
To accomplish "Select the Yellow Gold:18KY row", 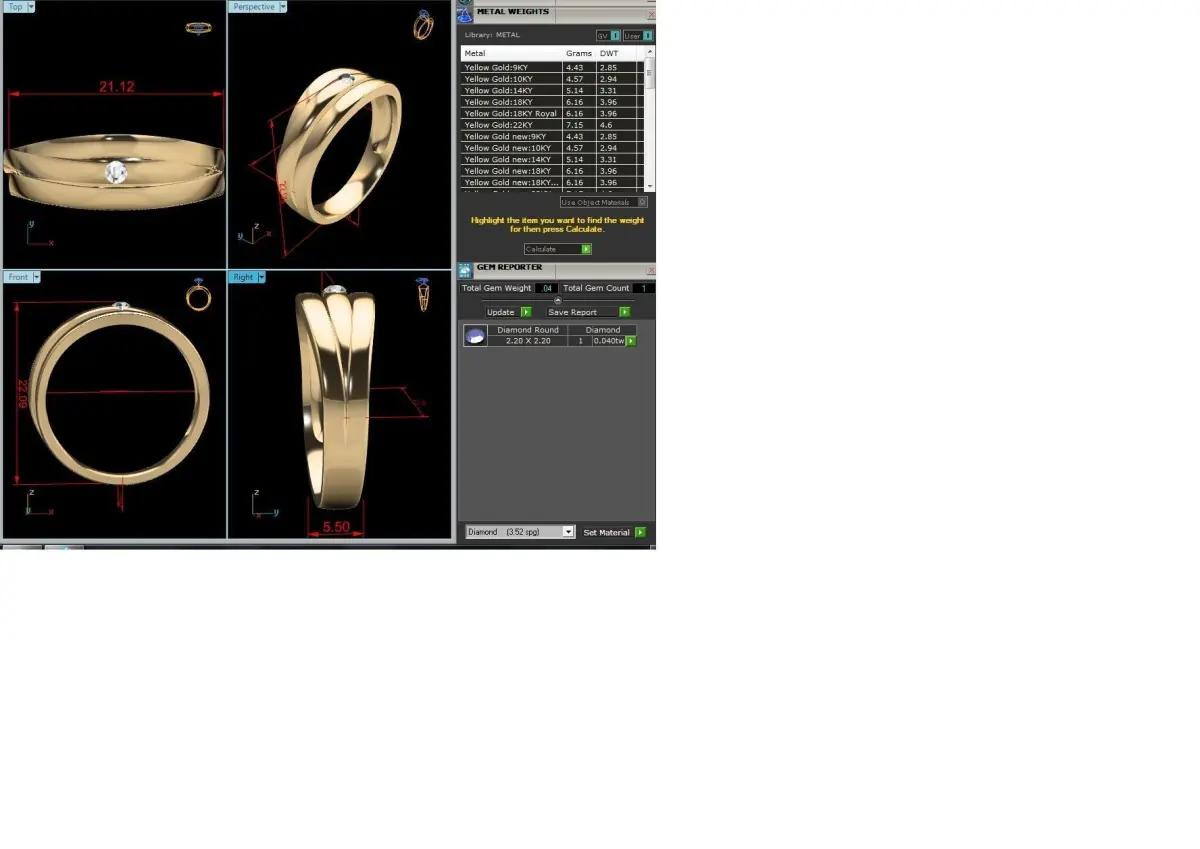I will 553,102.
